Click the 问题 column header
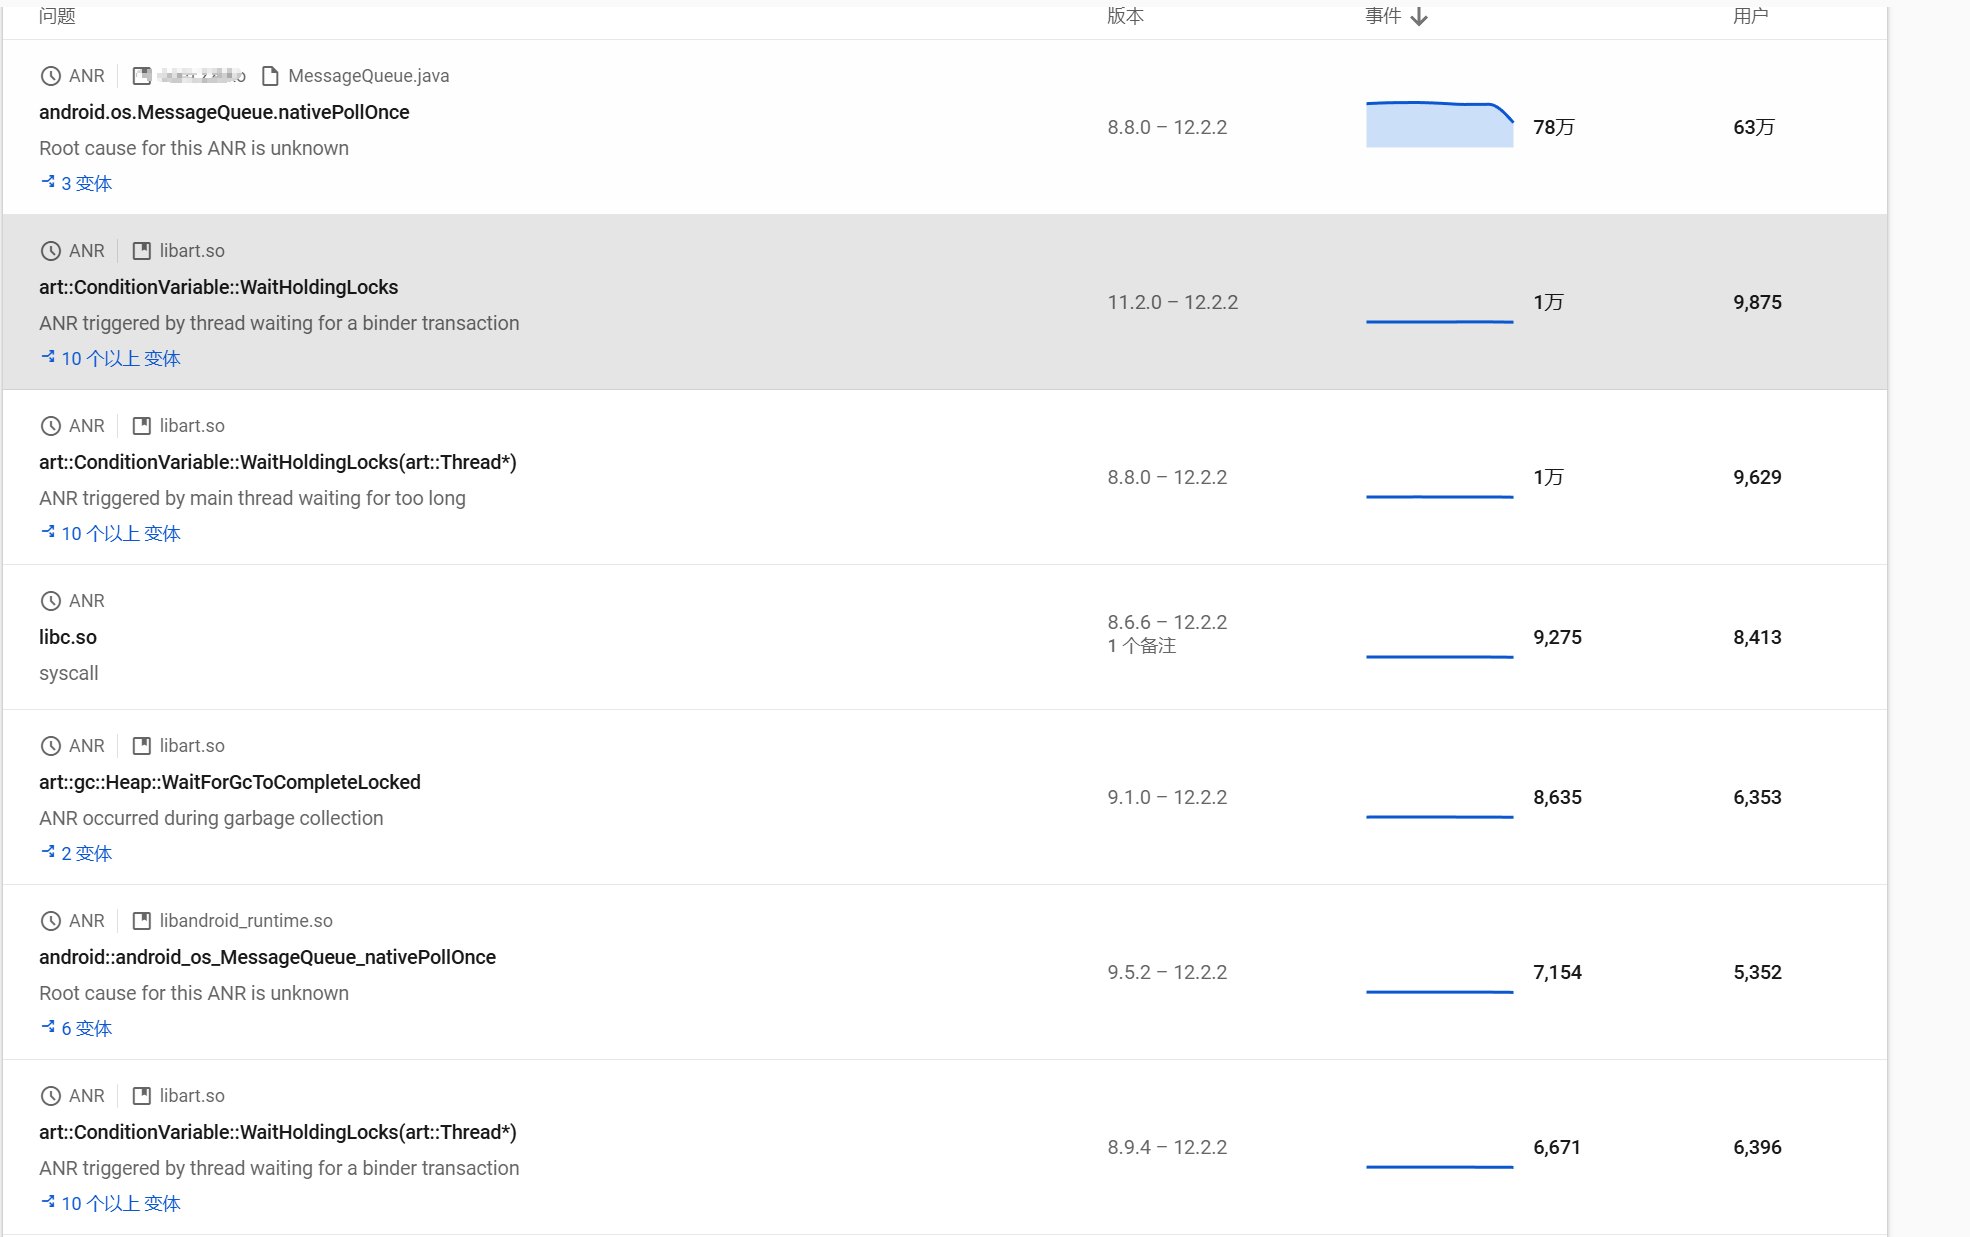The height and width of the screenshot is (1237, 1970). click(x=57, y=16)
